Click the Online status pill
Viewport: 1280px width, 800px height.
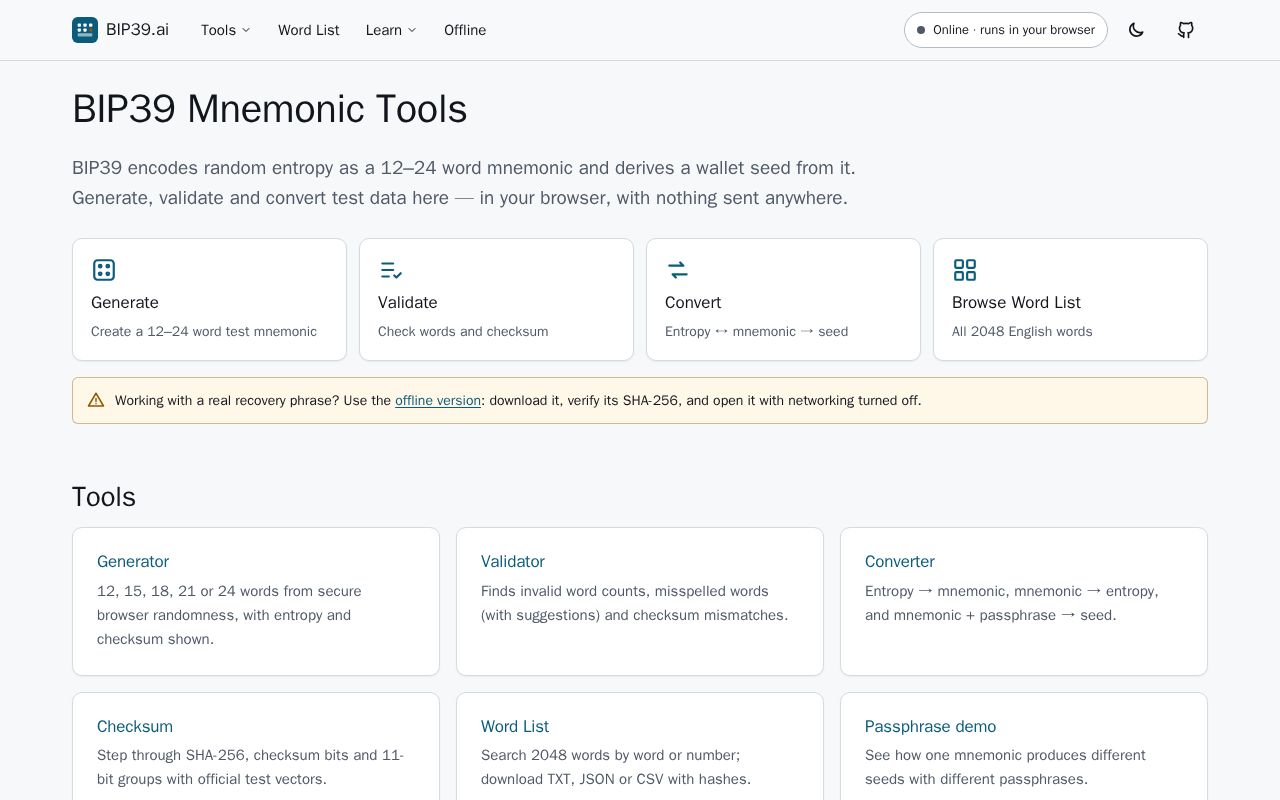pyautogui.click(x=1006, y=30)
